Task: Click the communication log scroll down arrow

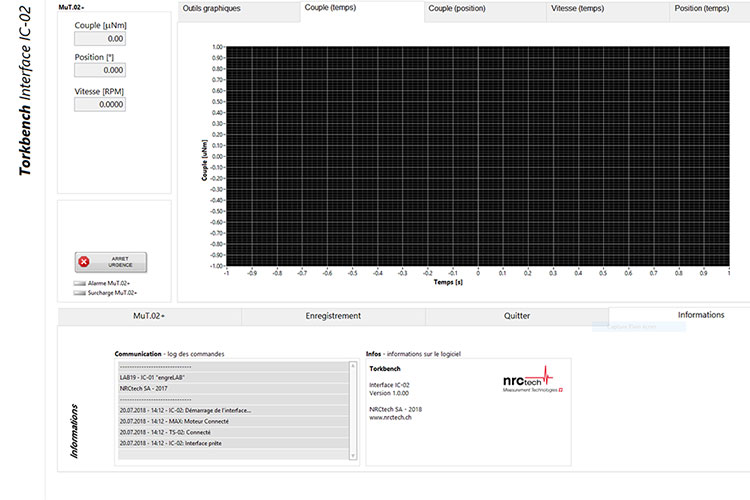Action: [x=353, y=456]
